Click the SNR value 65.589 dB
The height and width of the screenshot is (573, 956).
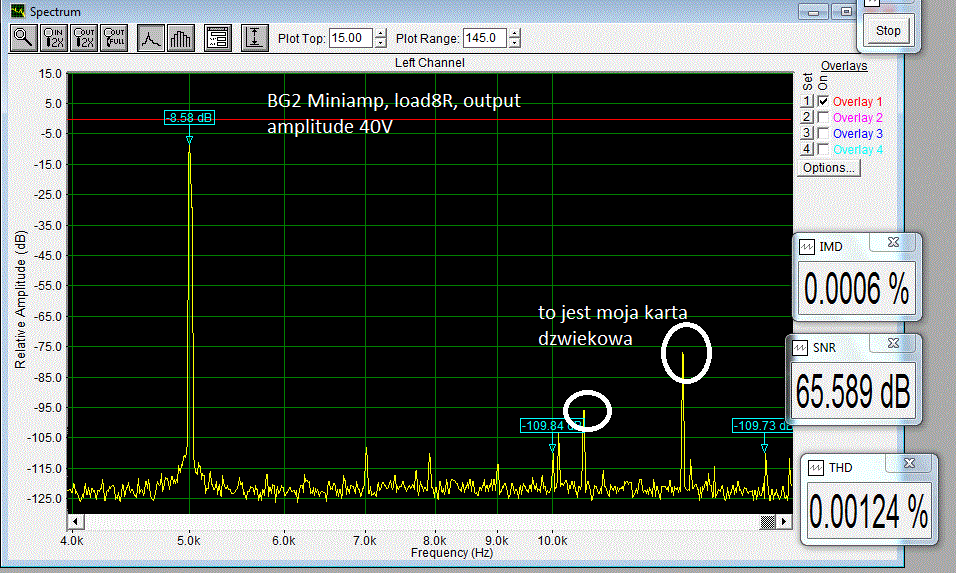pyautogui.click(x=853, y=391)
